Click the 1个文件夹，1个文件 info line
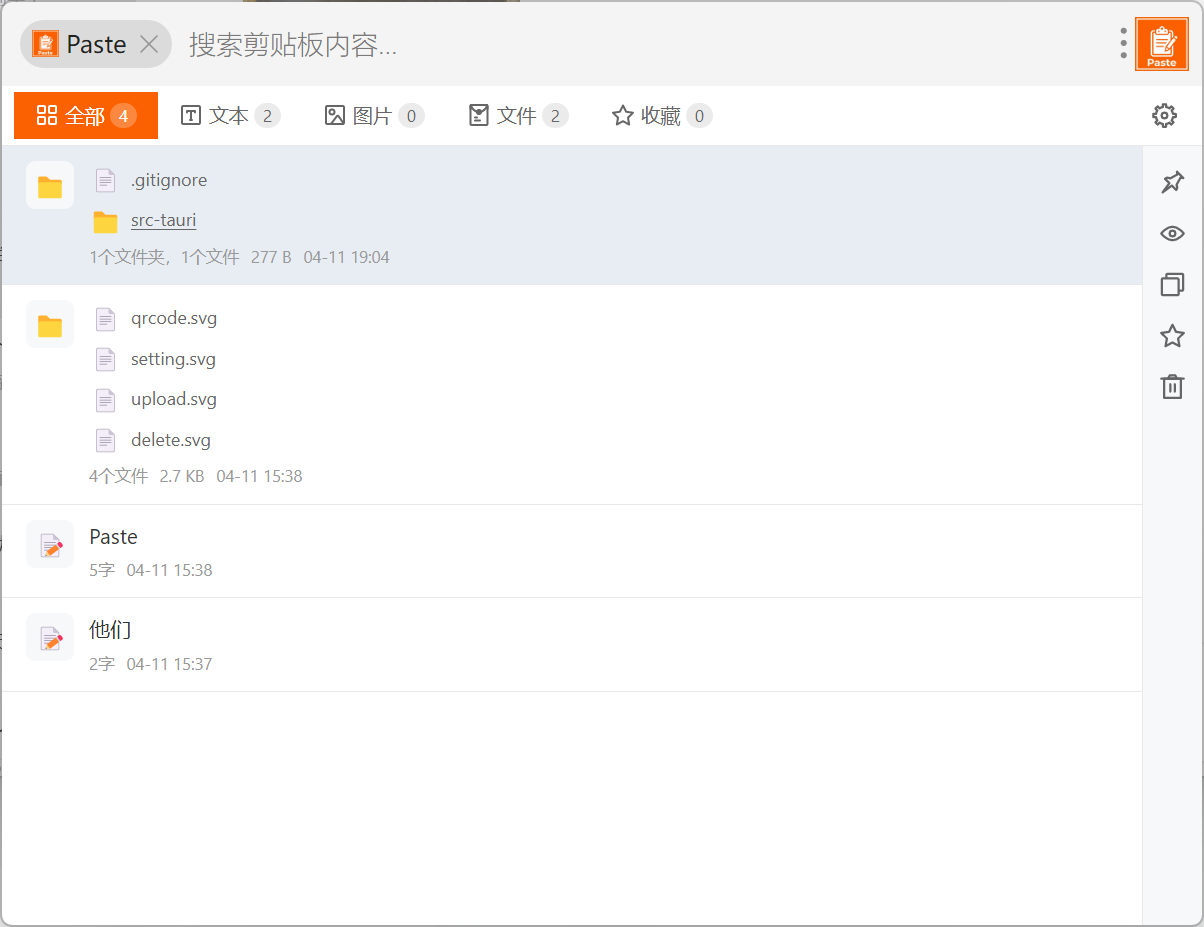 click(239, 257)
